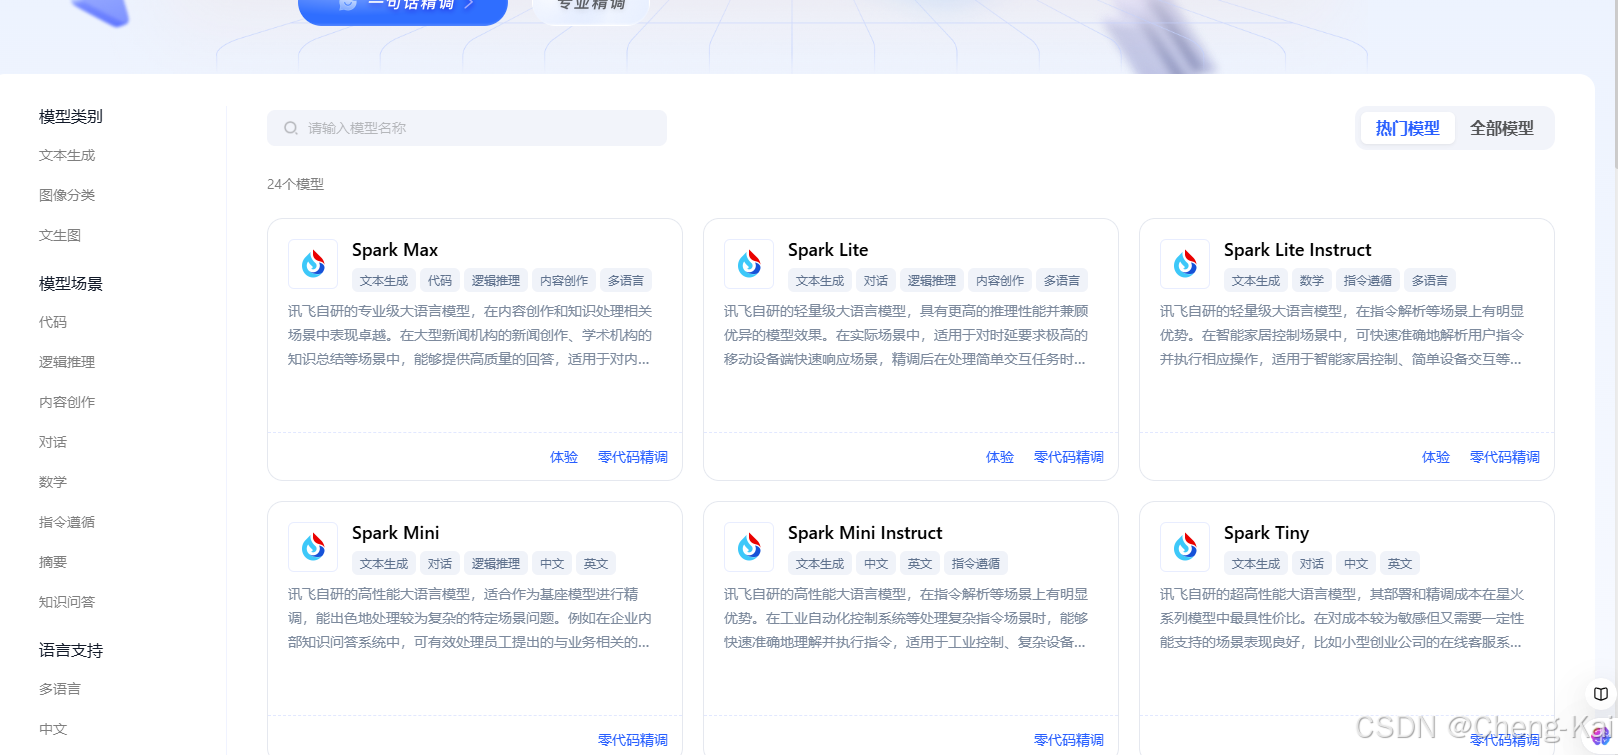The image size is (1618, 755).
Task: Click the Spark Tiny model logo icon
Action: coord(1185,547)
